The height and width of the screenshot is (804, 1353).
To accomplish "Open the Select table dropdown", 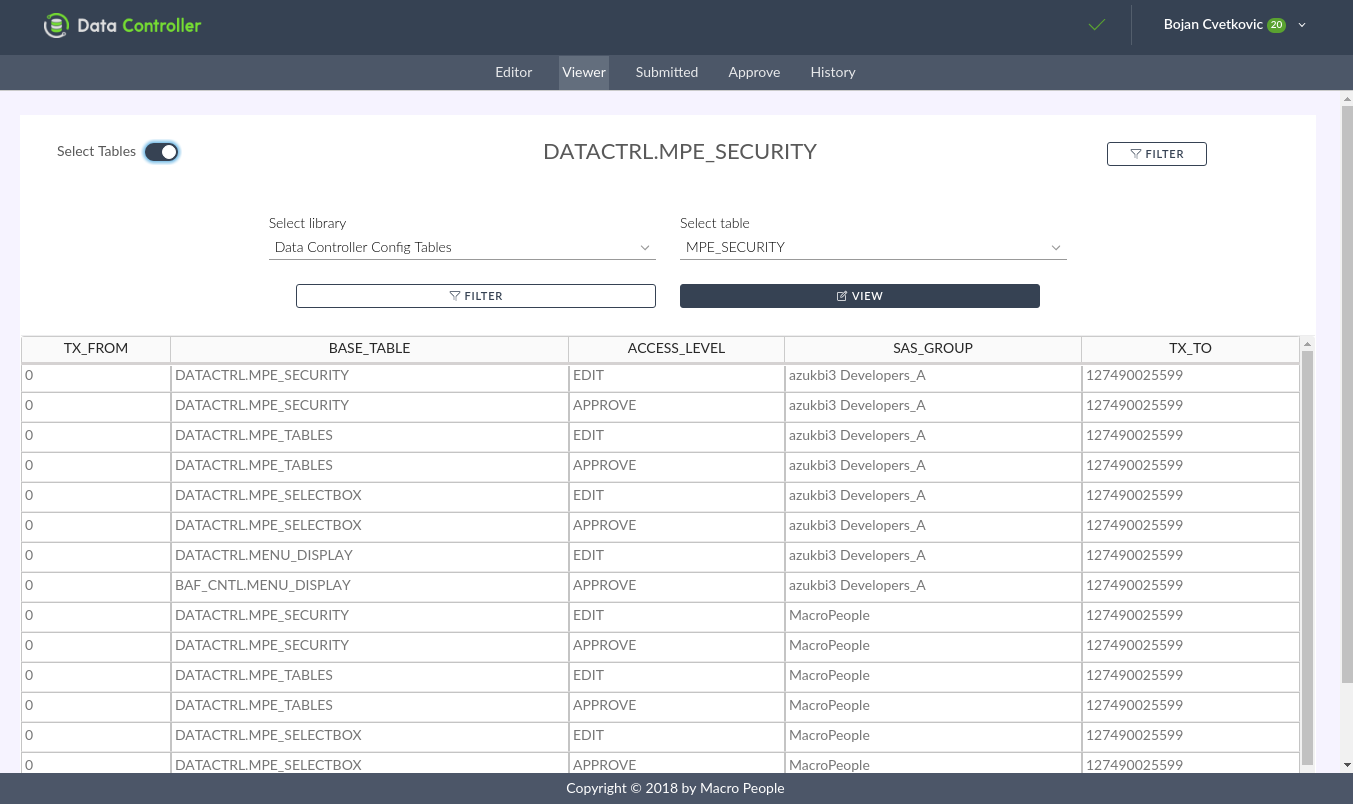I will click(x=872, y=247).
